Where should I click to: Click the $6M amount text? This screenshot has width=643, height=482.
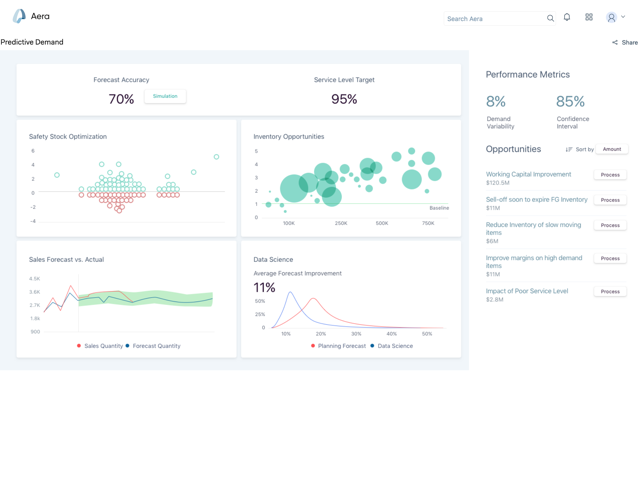point(492,241)
